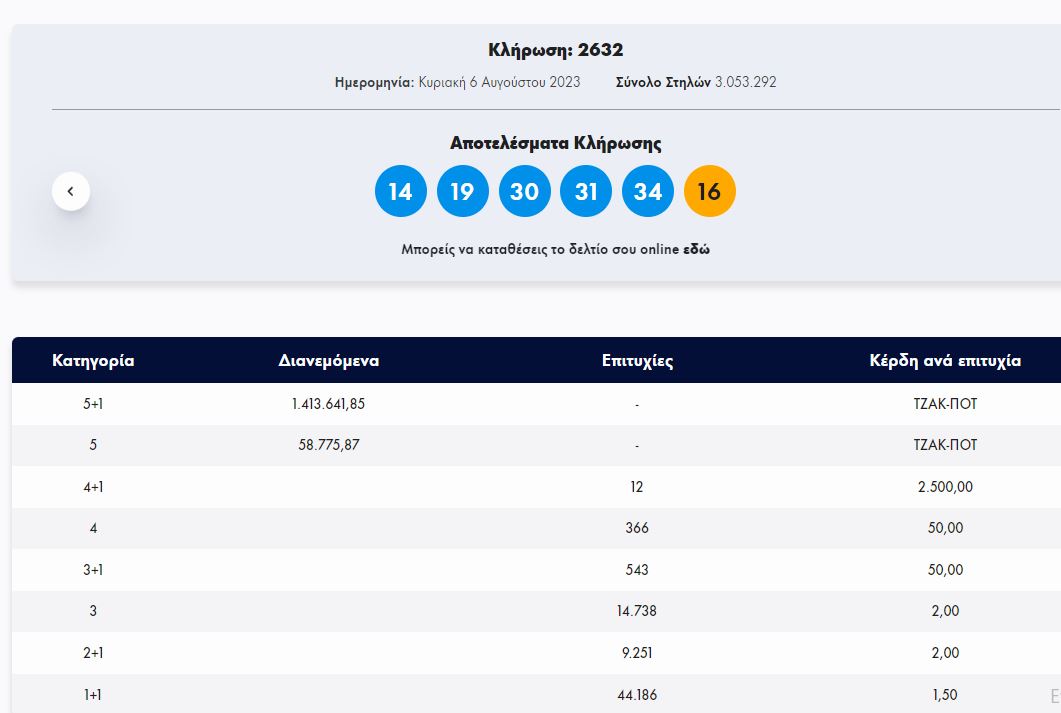Select the 1+1 category row
The width and height of the screenshot is (1061, 713).
[x=93, y=694]
